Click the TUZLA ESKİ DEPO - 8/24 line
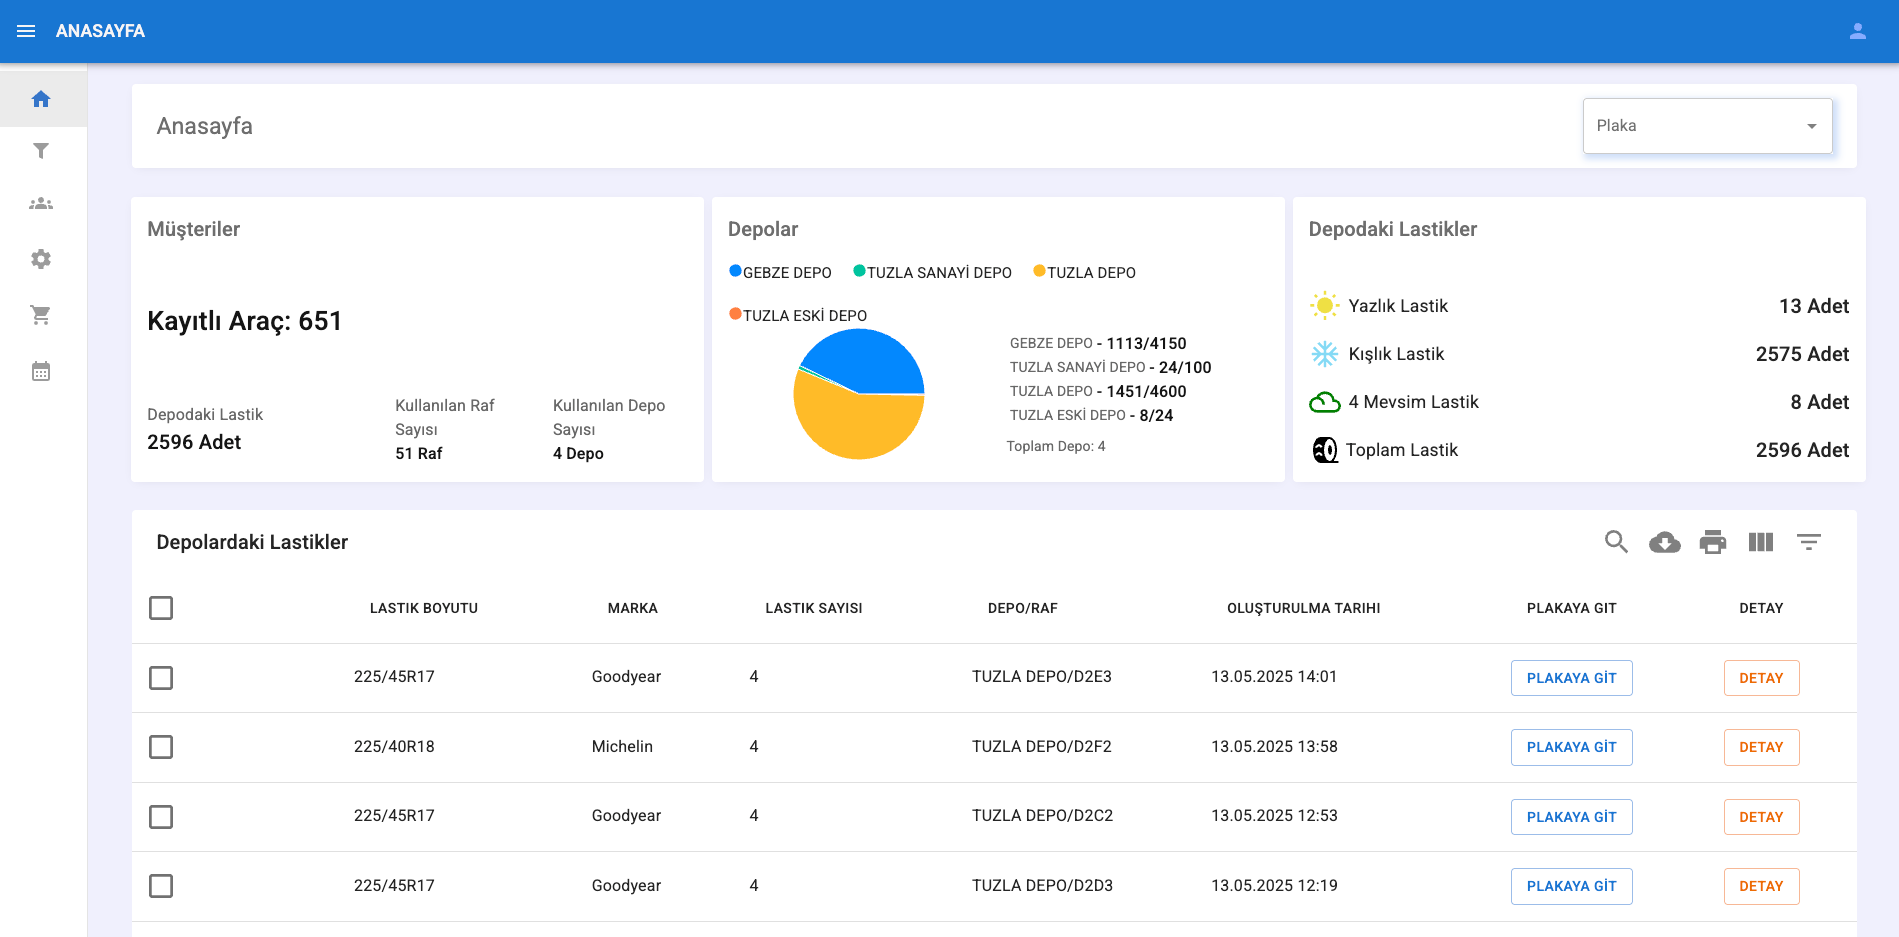Viewport: 1899px width, 937px height. pos(1091,415)
